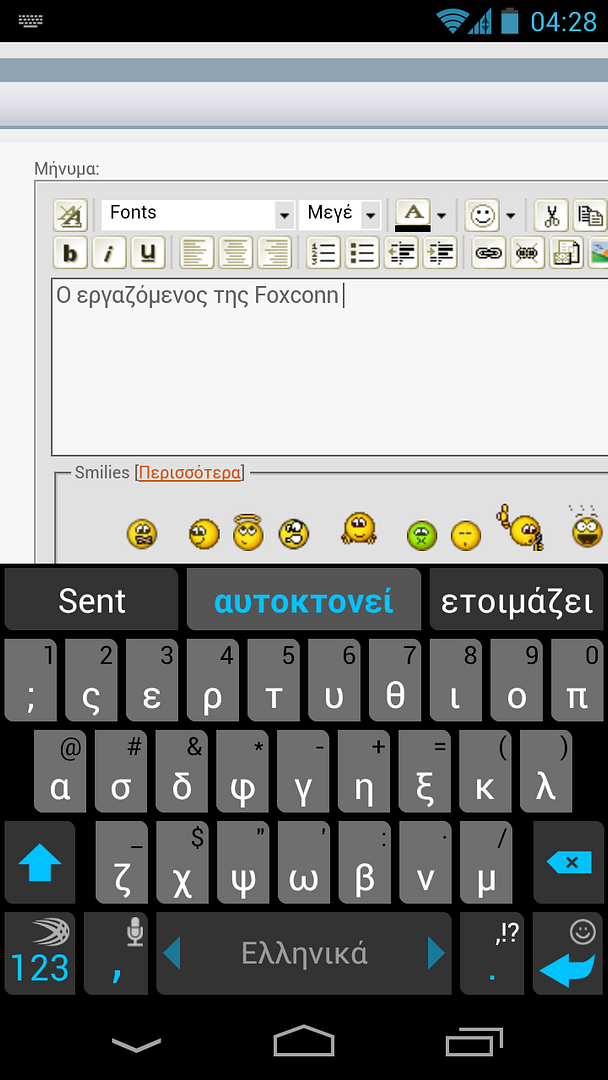608x1080 pixels.
Task: Click inside the message text area
Action: [x=330, y=366]
